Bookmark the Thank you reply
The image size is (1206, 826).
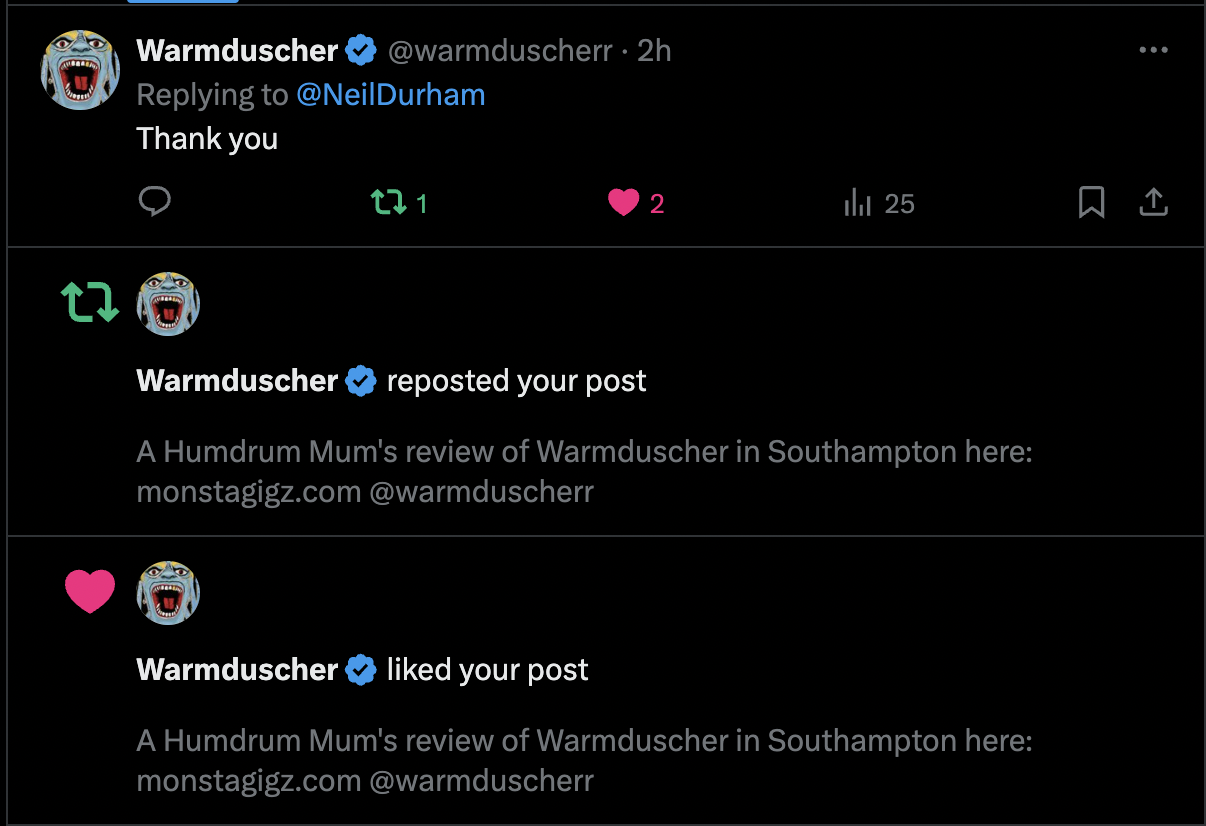tap(1091, 203)
